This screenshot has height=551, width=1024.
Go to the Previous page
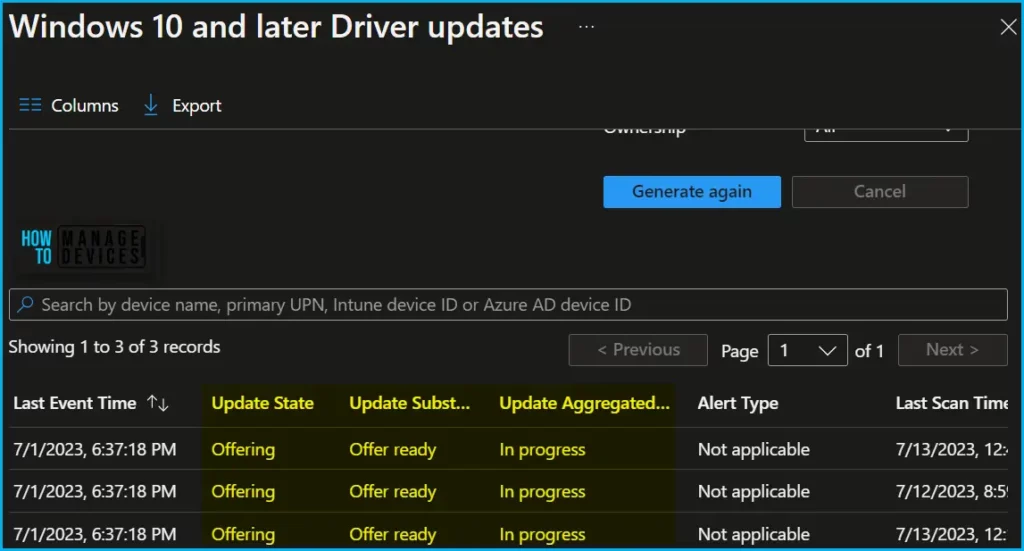click(638, 350)
